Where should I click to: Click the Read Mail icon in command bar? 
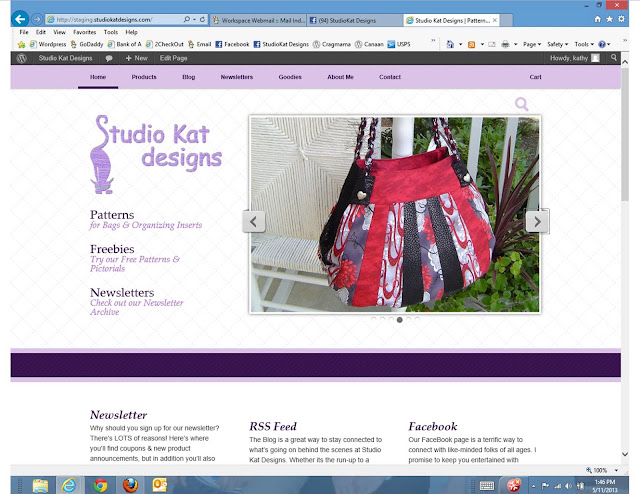coord(492,44)
